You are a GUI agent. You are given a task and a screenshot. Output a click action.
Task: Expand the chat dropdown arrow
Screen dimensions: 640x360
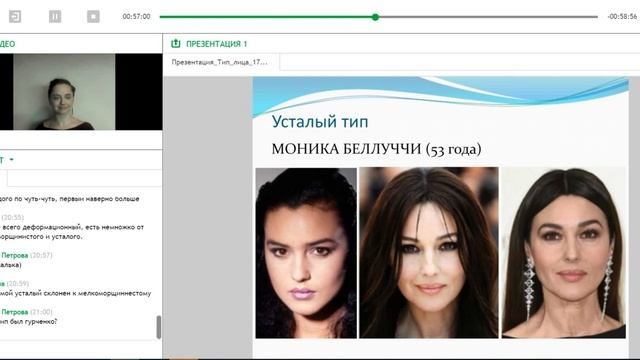coord(11,160)
